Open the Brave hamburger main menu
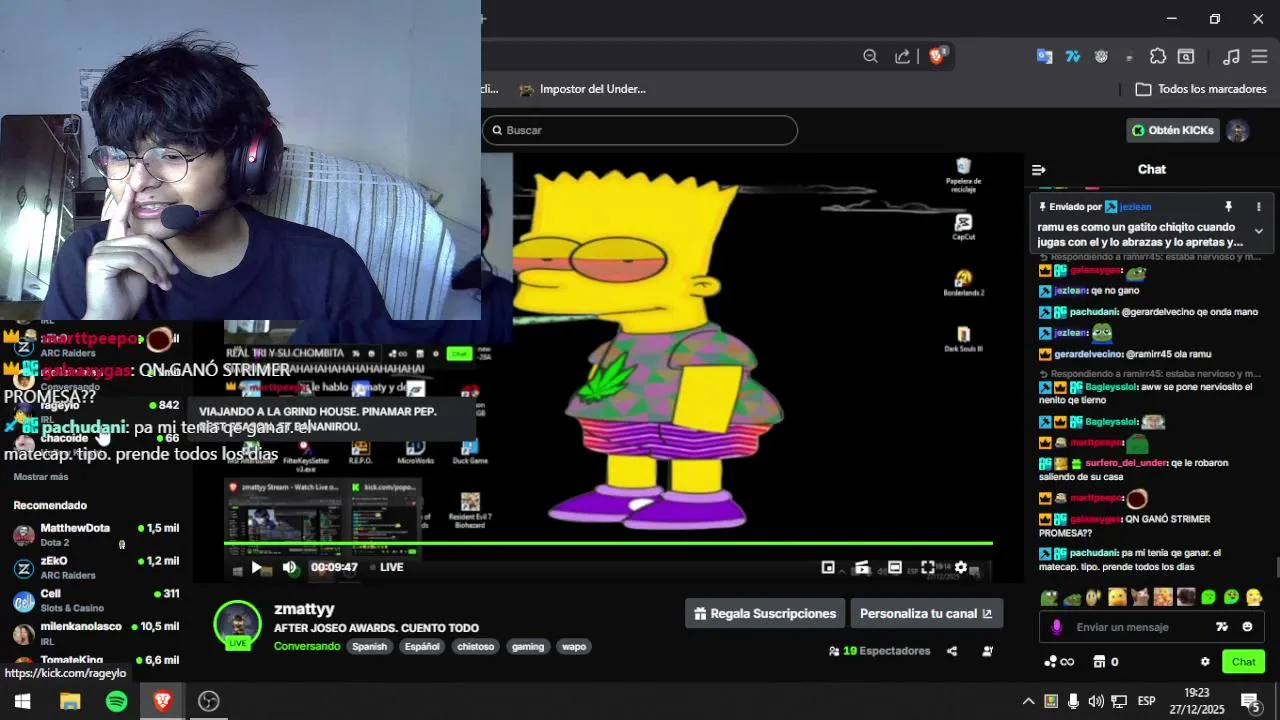 tap(1259, 57)
